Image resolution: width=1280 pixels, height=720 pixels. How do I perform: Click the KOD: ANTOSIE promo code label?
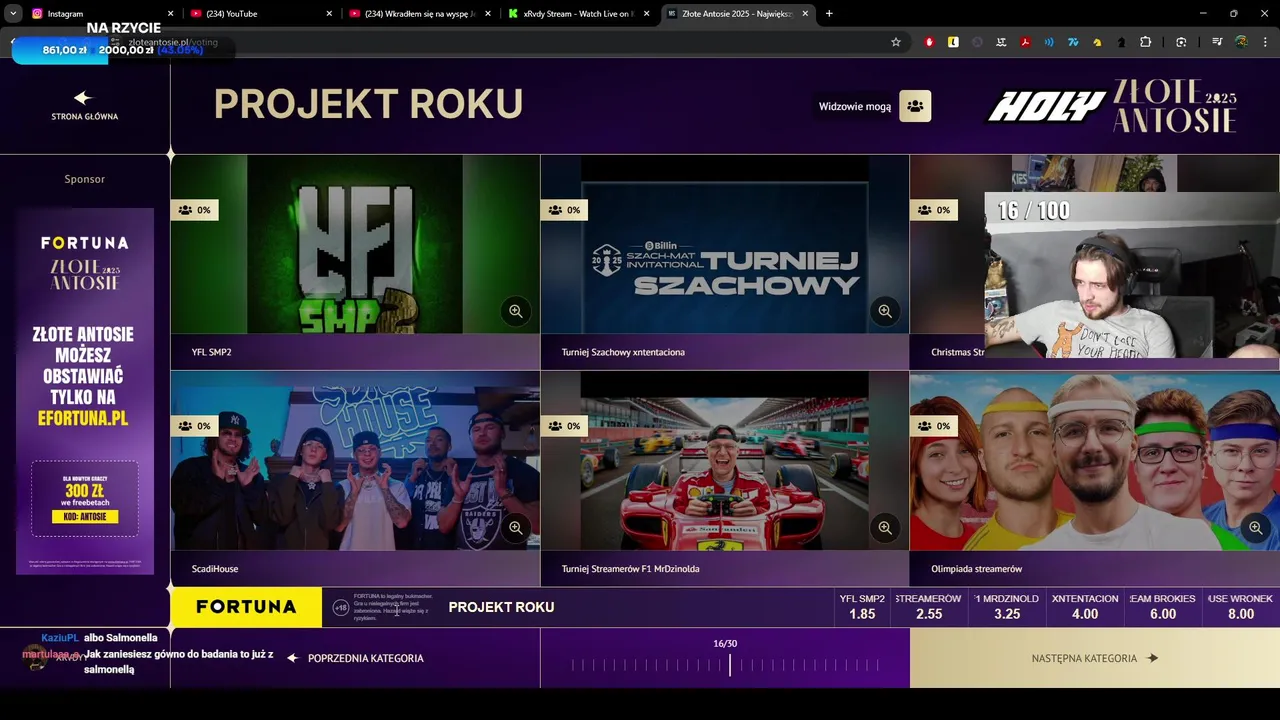click(x=85, y=517)
